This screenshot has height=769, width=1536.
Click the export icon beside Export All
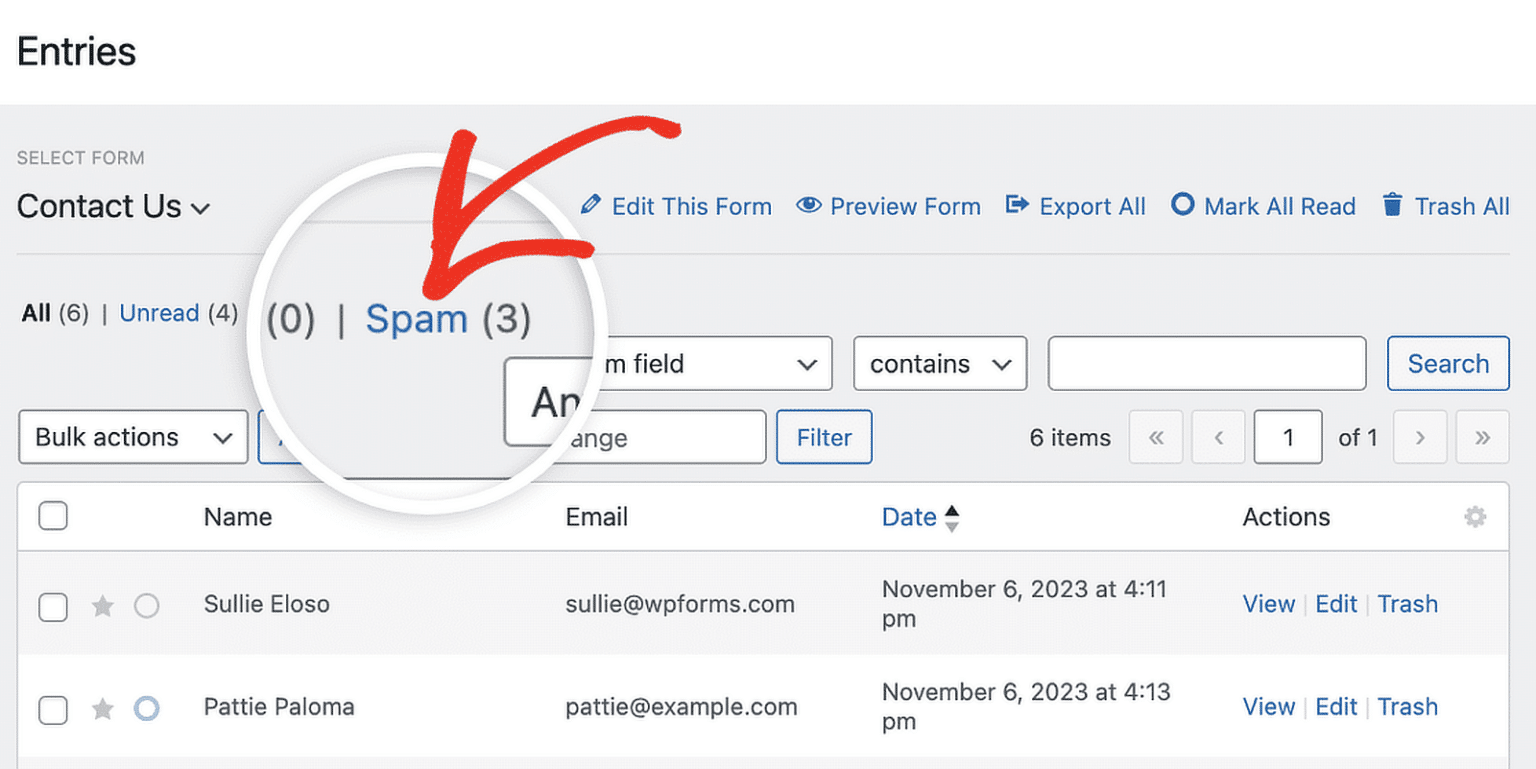[x=1018, y=206]
